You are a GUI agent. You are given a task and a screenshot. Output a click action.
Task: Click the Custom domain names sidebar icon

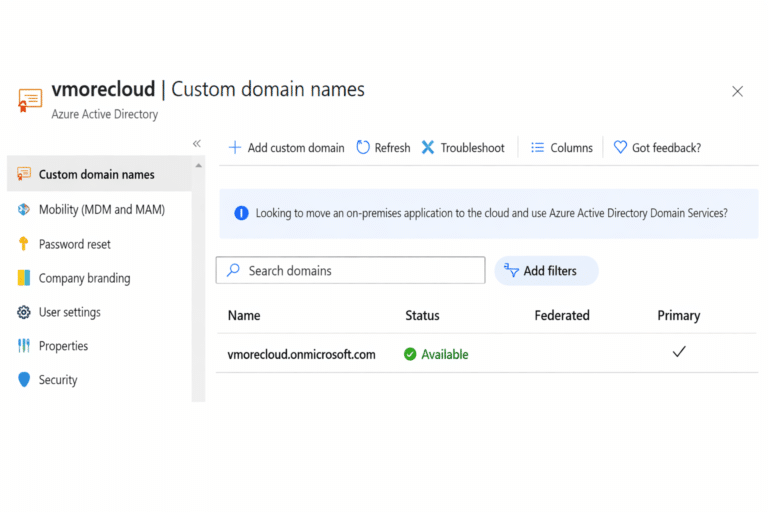coord(24,174)
